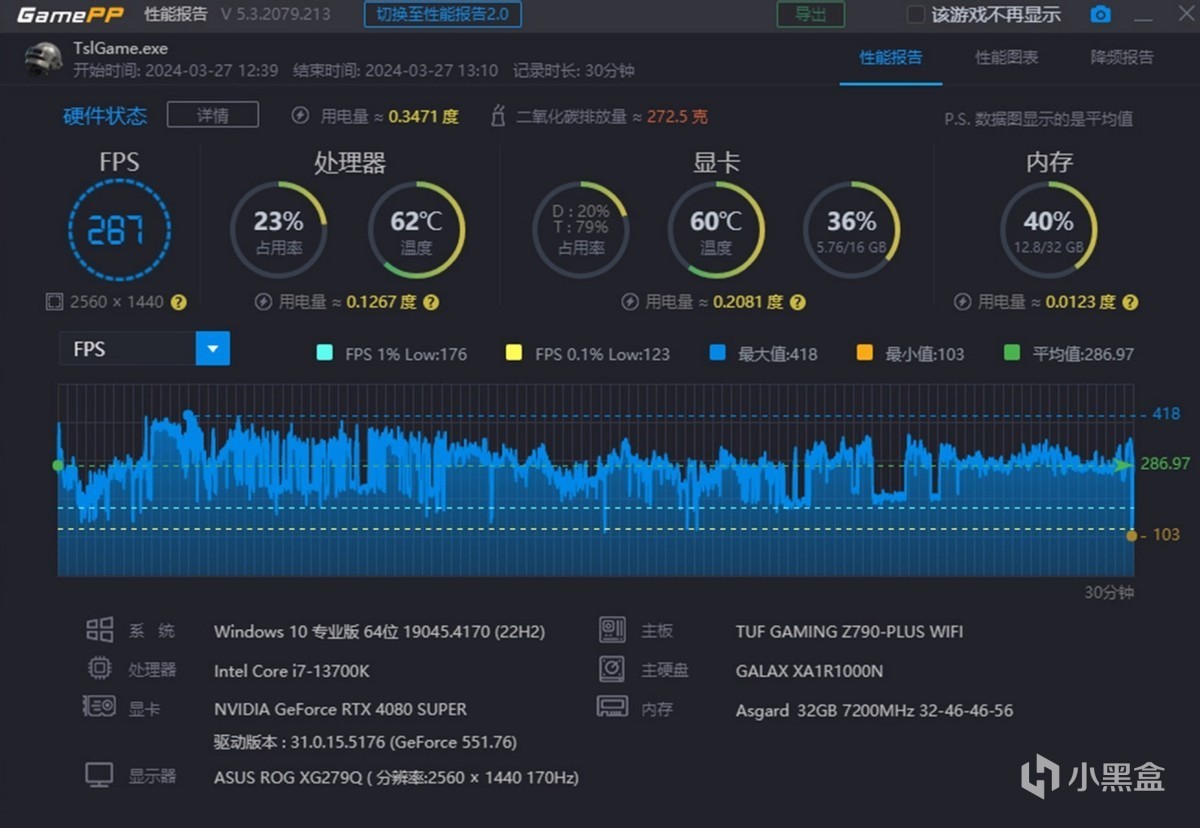The height and width of the screenshot is (828, 1200).
Task: Click the PUBG game avatar icon
Action: click(43, 59)
